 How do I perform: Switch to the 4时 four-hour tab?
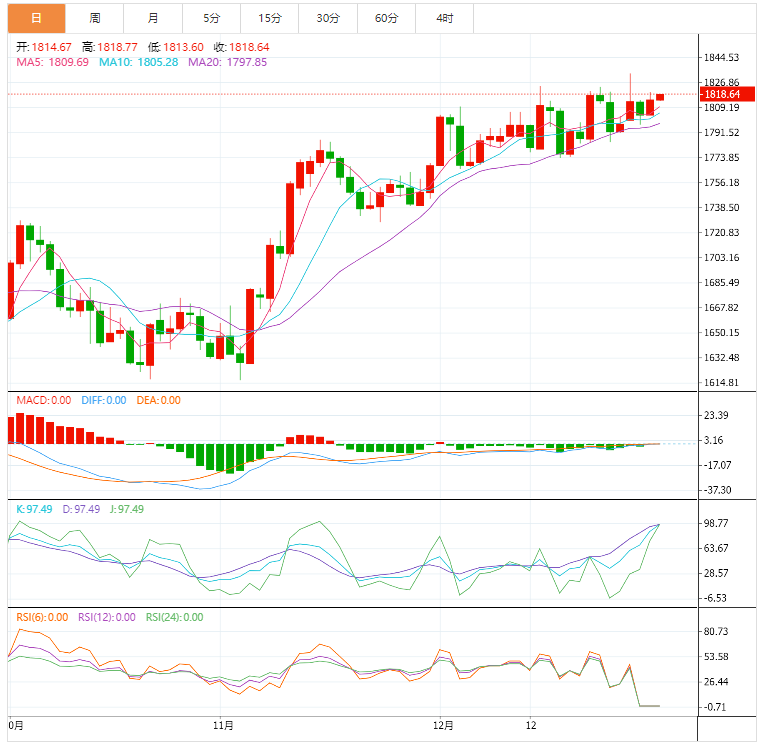[444, 18]
